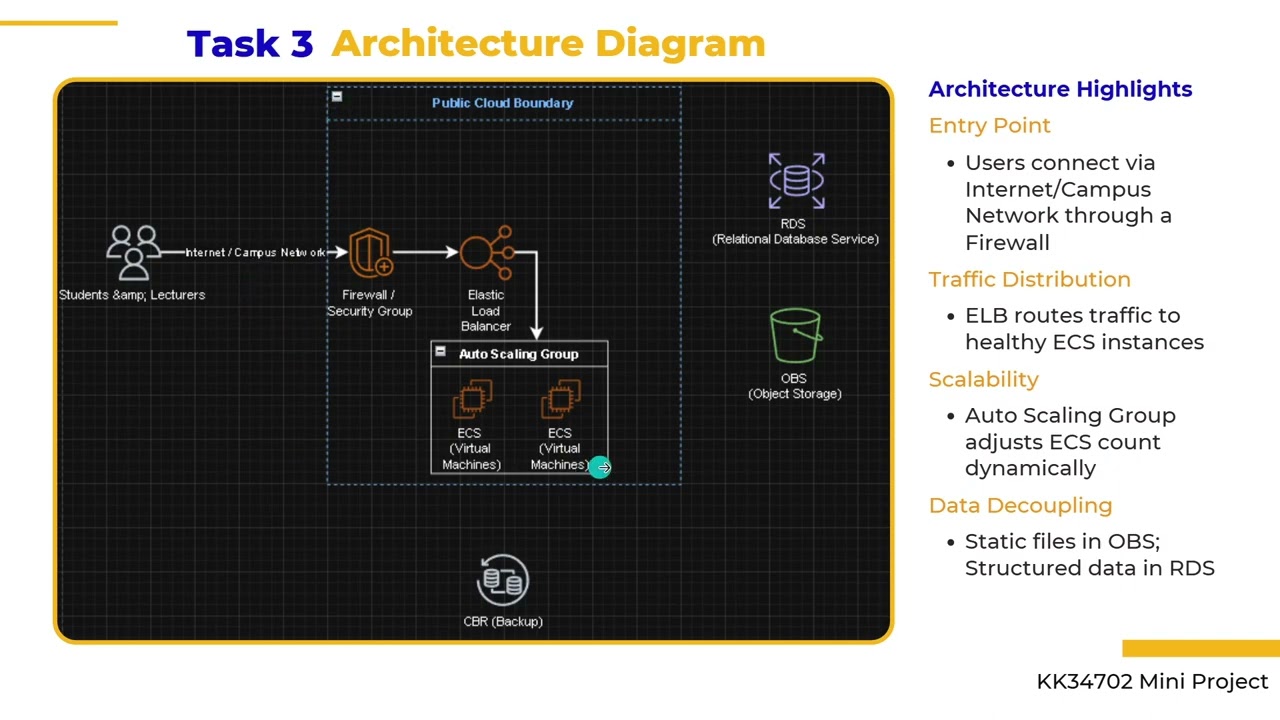Select the Firewall / Security Group shield icon

[370, 253]
